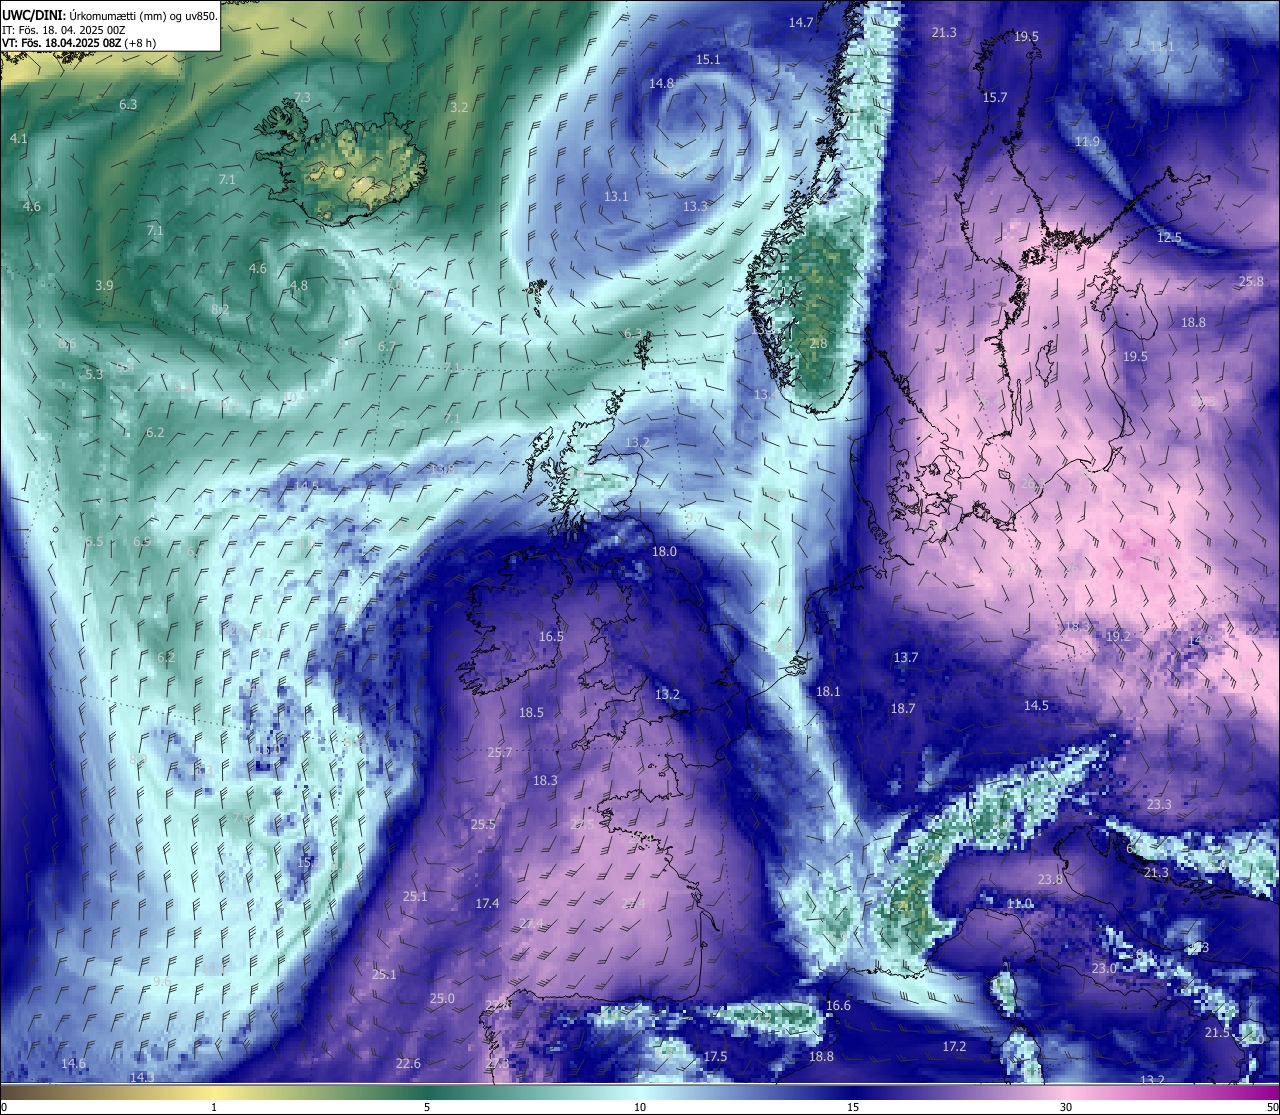Click the map value 13.1
The width and height of the screenshot is (1280, 1115).
tap(616, 197)
